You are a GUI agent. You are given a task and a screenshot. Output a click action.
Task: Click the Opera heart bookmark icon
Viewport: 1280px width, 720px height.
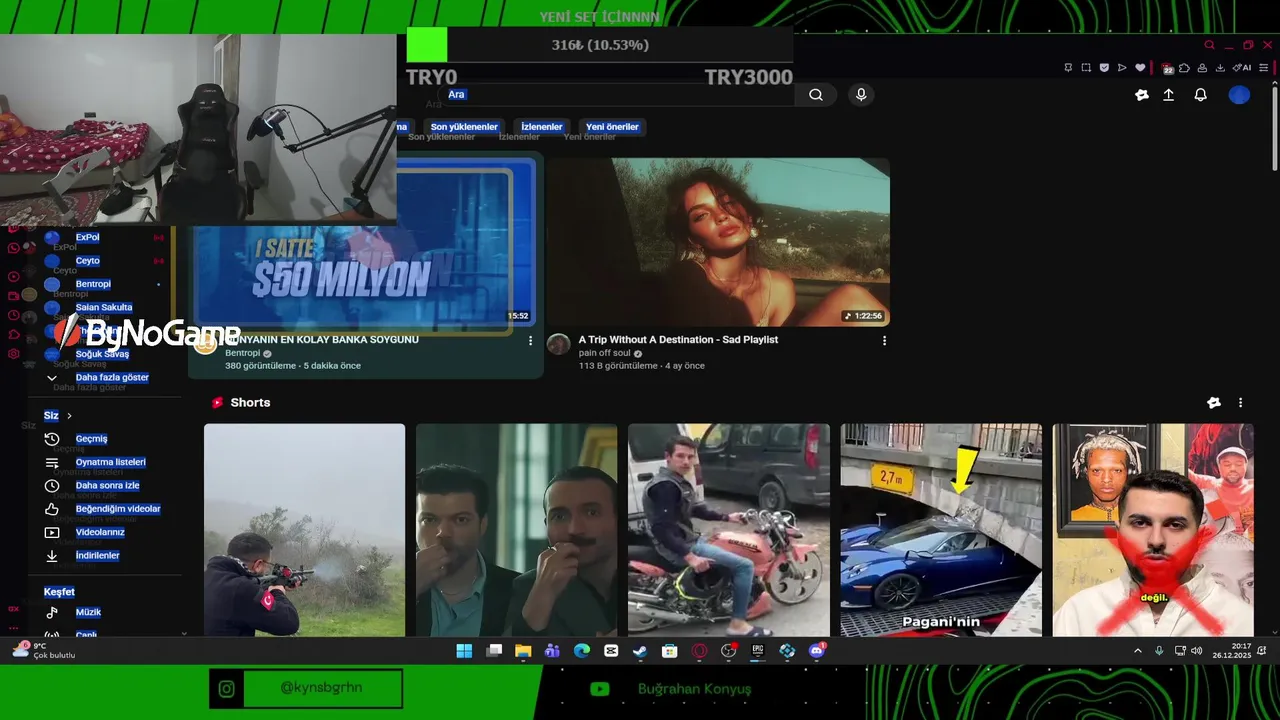pos(1140,68)
